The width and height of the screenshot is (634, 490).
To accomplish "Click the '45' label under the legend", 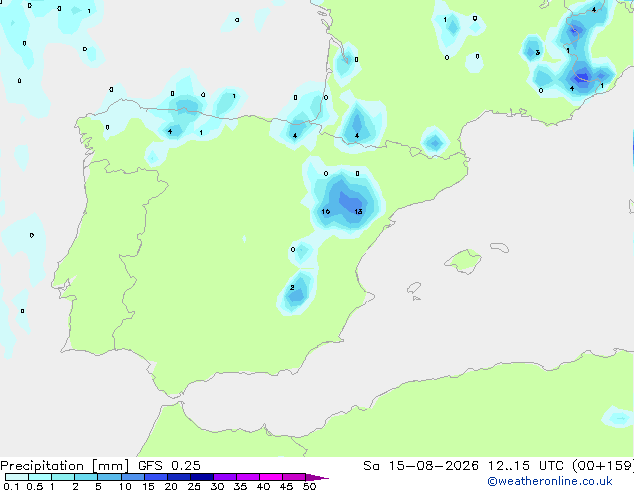I will [x=286, y=486].
